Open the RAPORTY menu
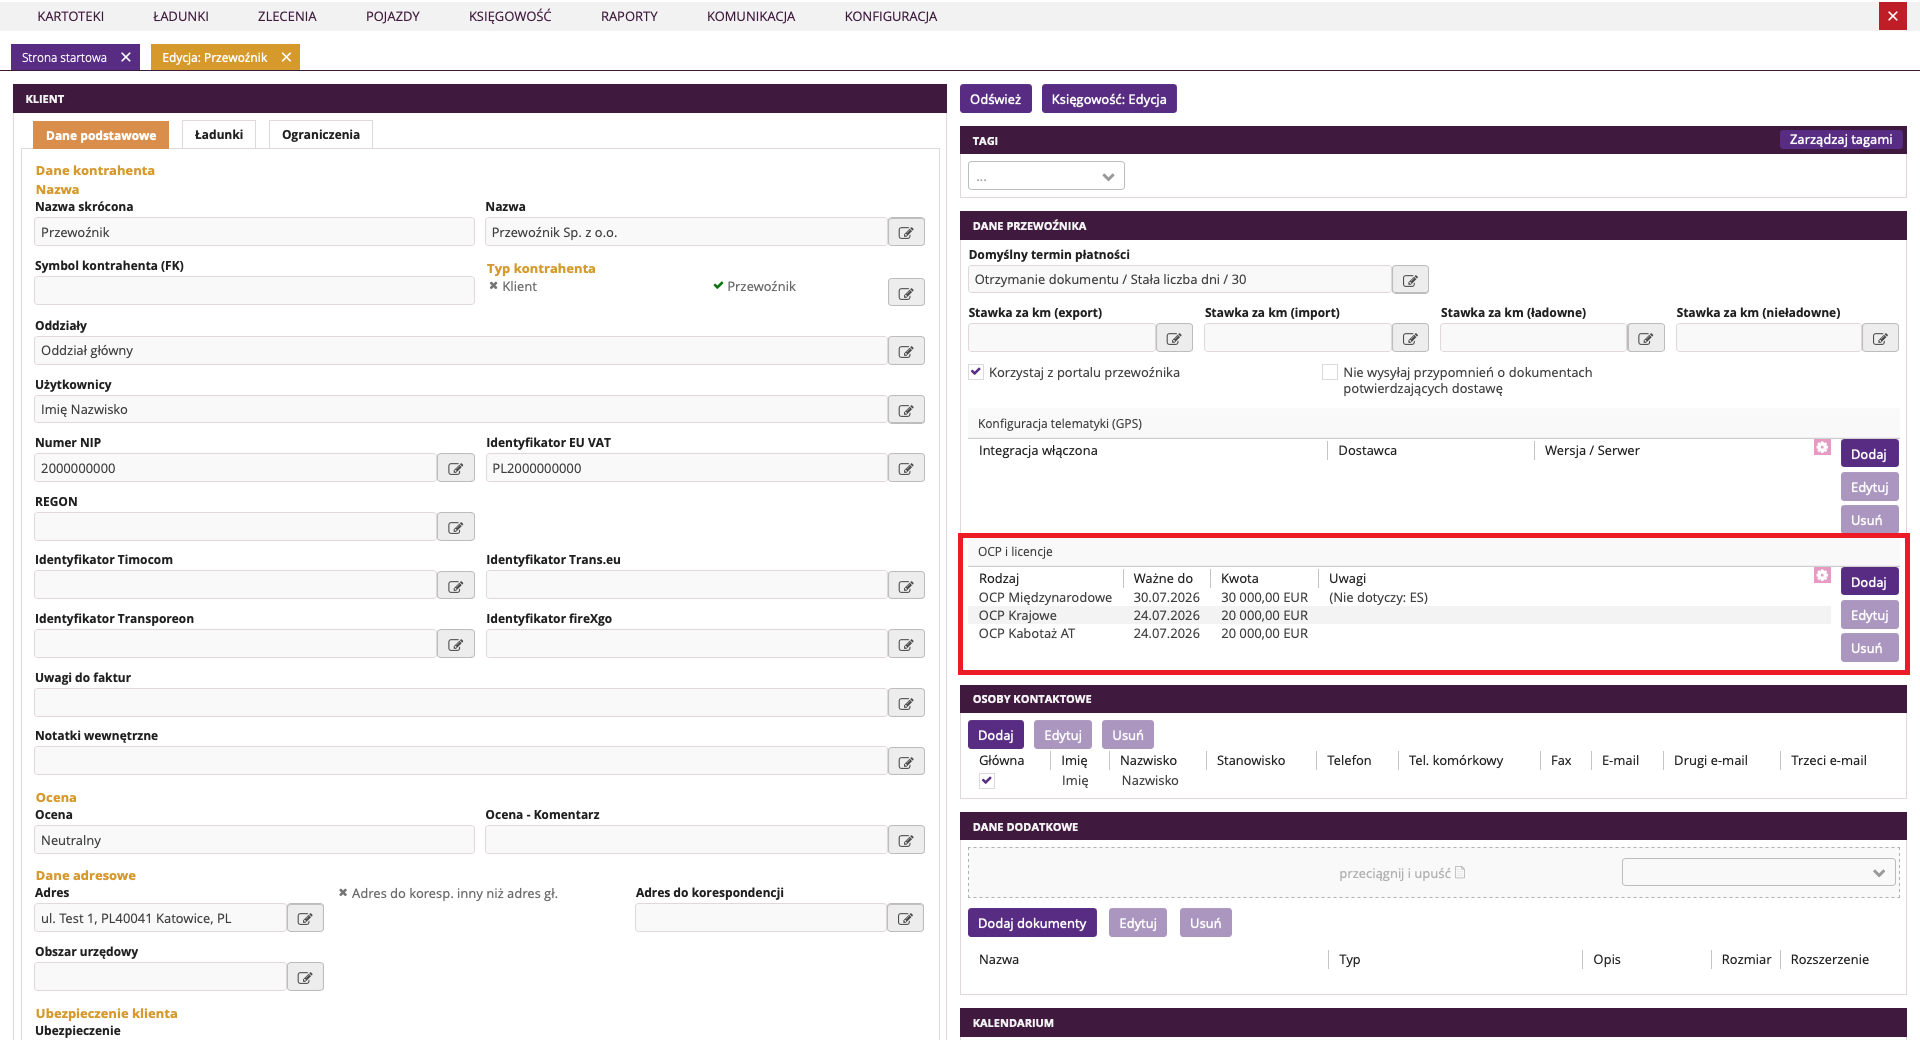This screenshot has width=1920, height=1040. pos(629,16)
